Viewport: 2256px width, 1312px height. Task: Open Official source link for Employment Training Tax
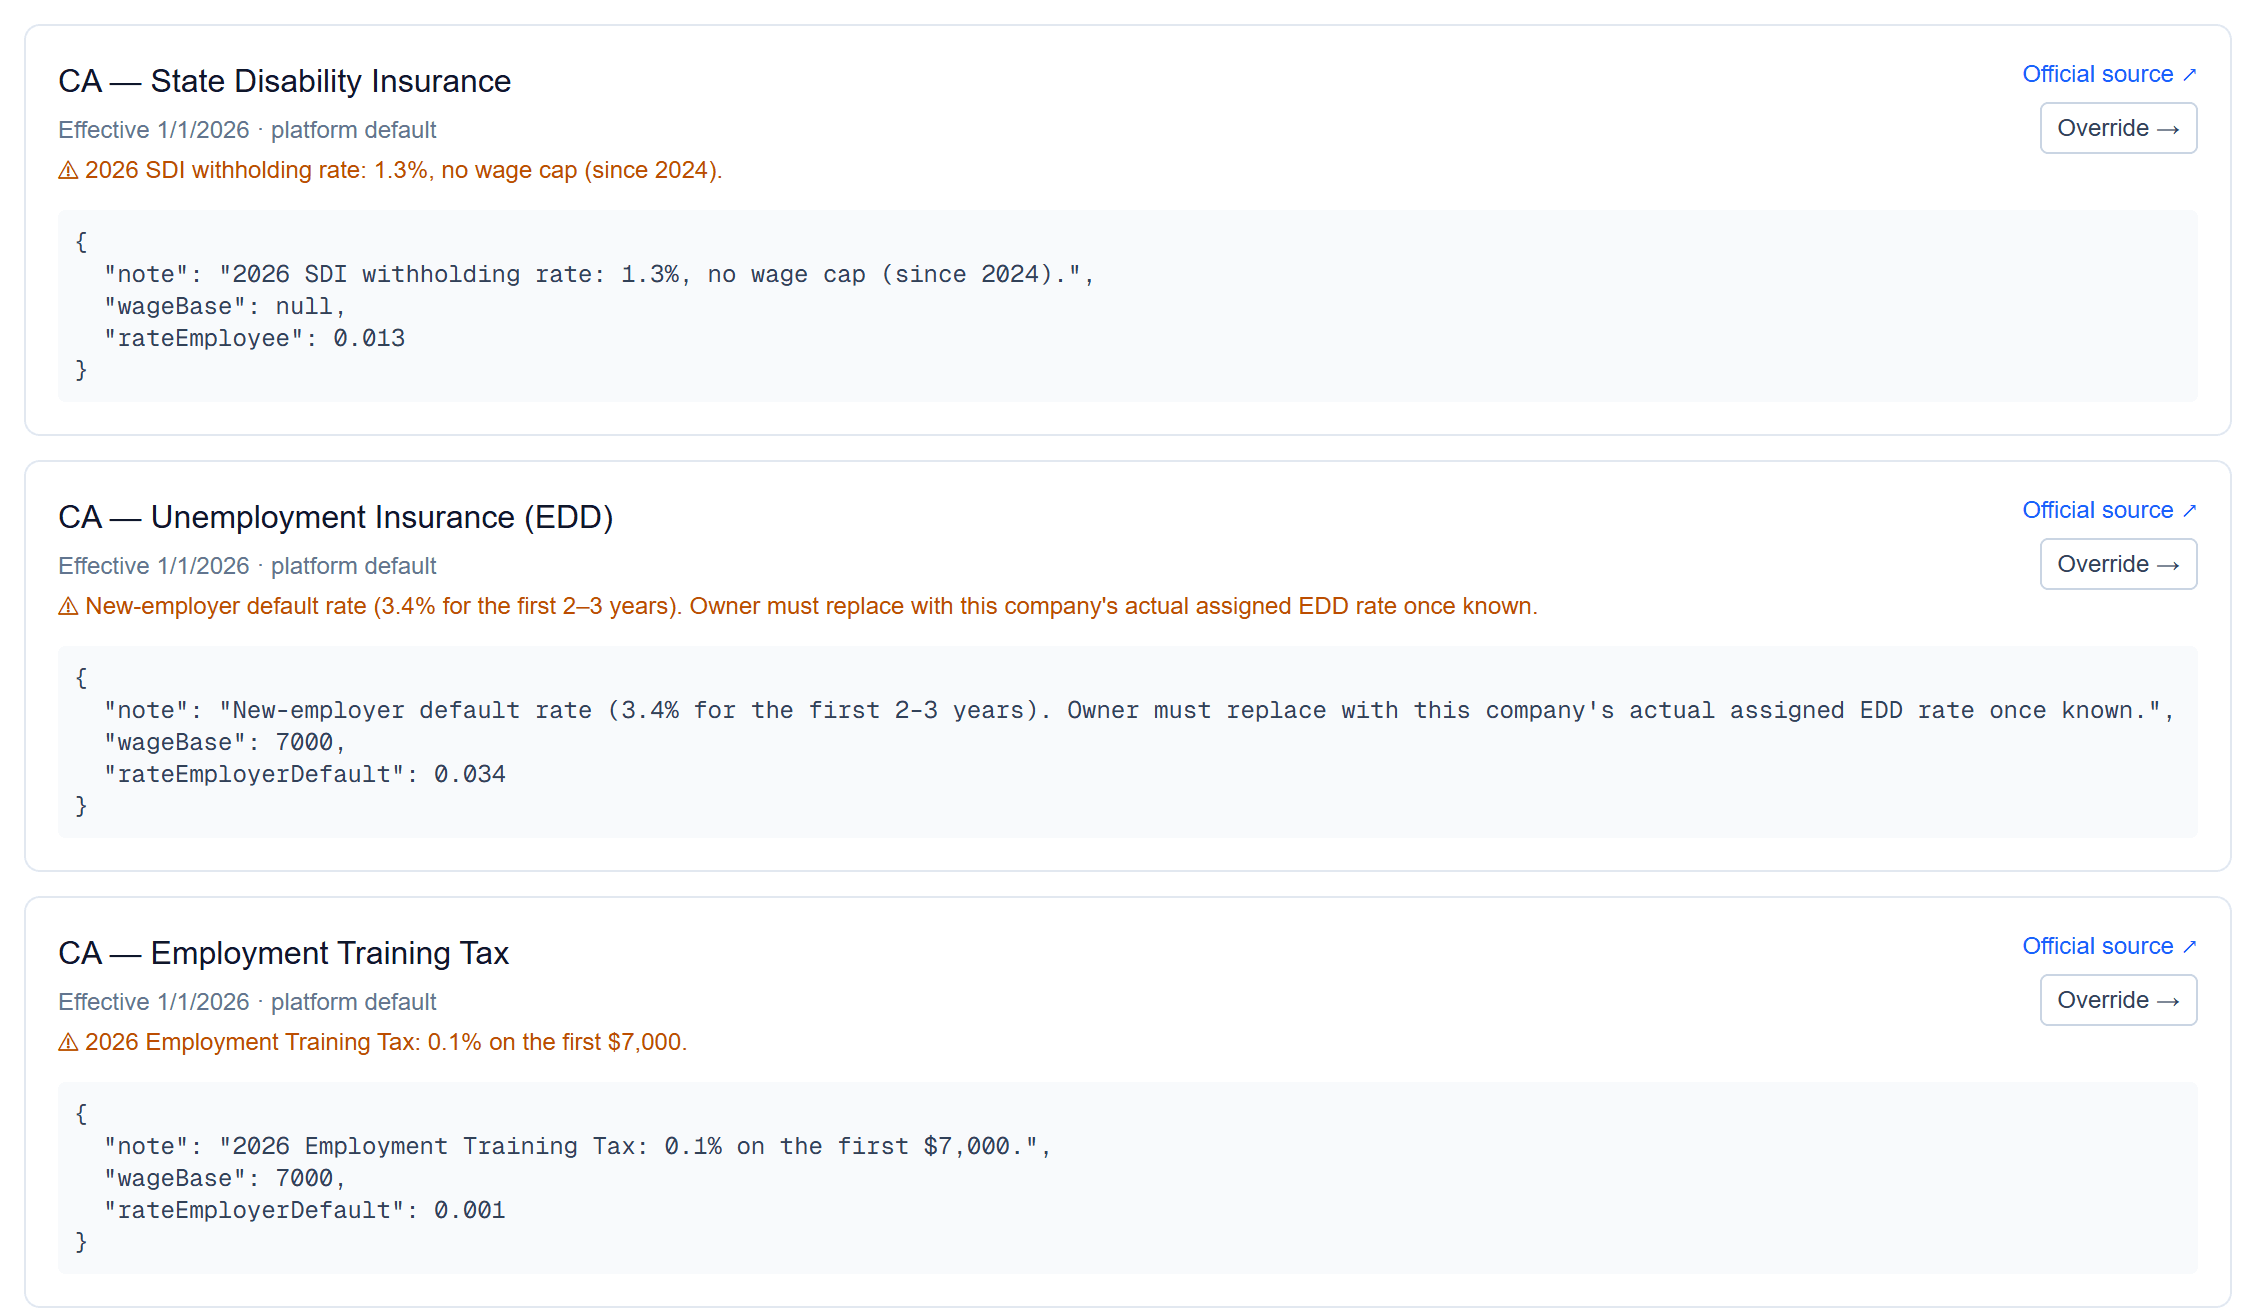2109,946
